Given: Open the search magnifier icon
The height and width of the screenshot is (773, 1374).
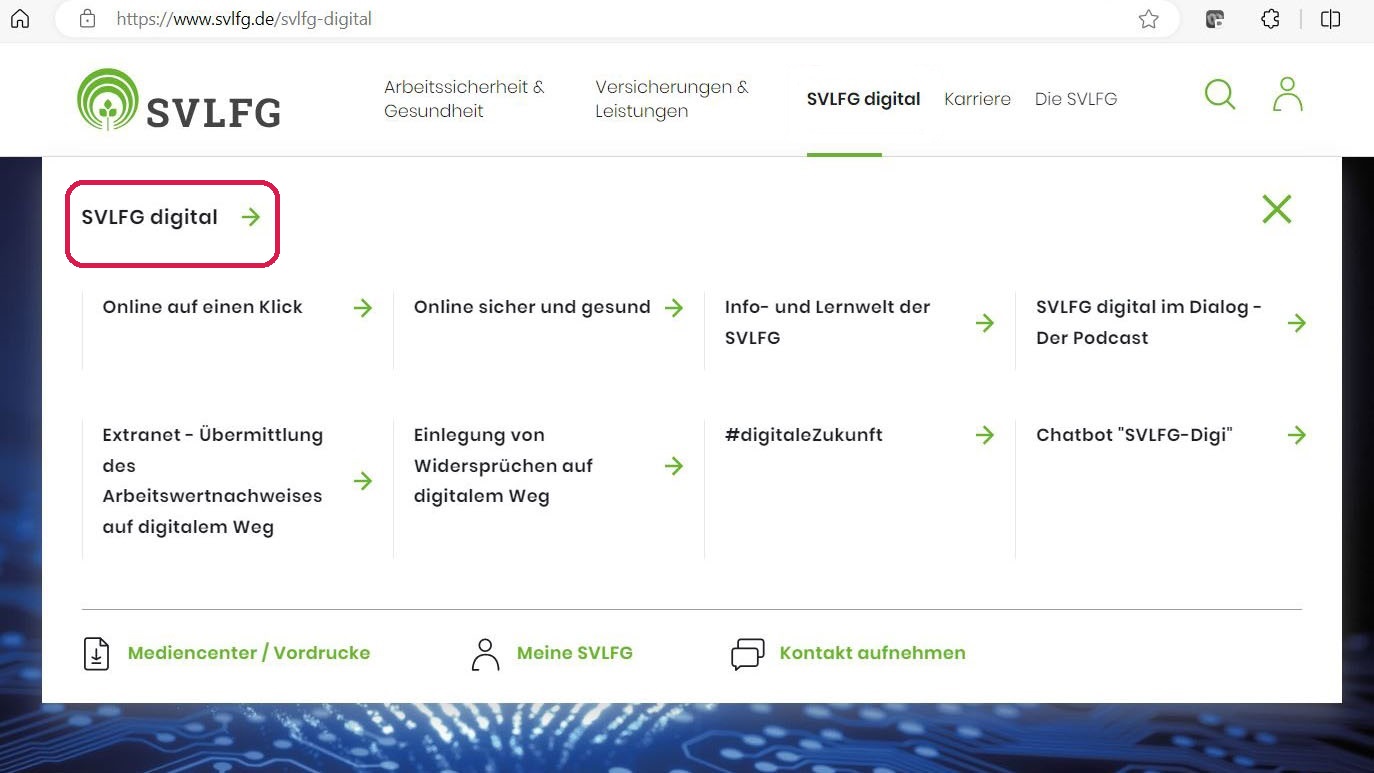Looking at the screenshot, I should [x=1219, y=95].
